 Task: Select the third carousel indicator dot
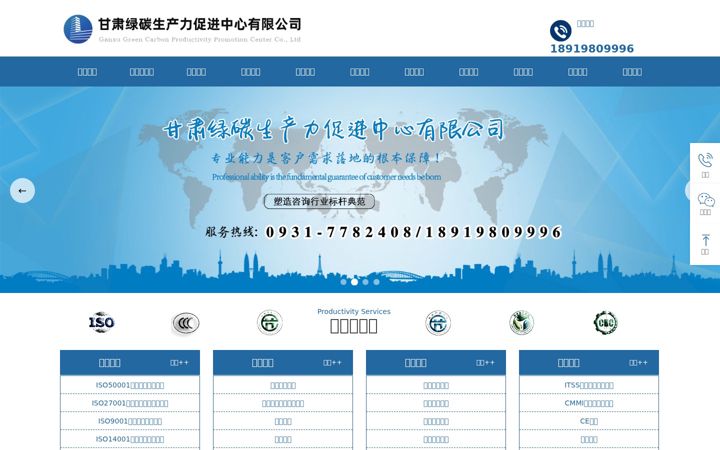click(366, 282)
